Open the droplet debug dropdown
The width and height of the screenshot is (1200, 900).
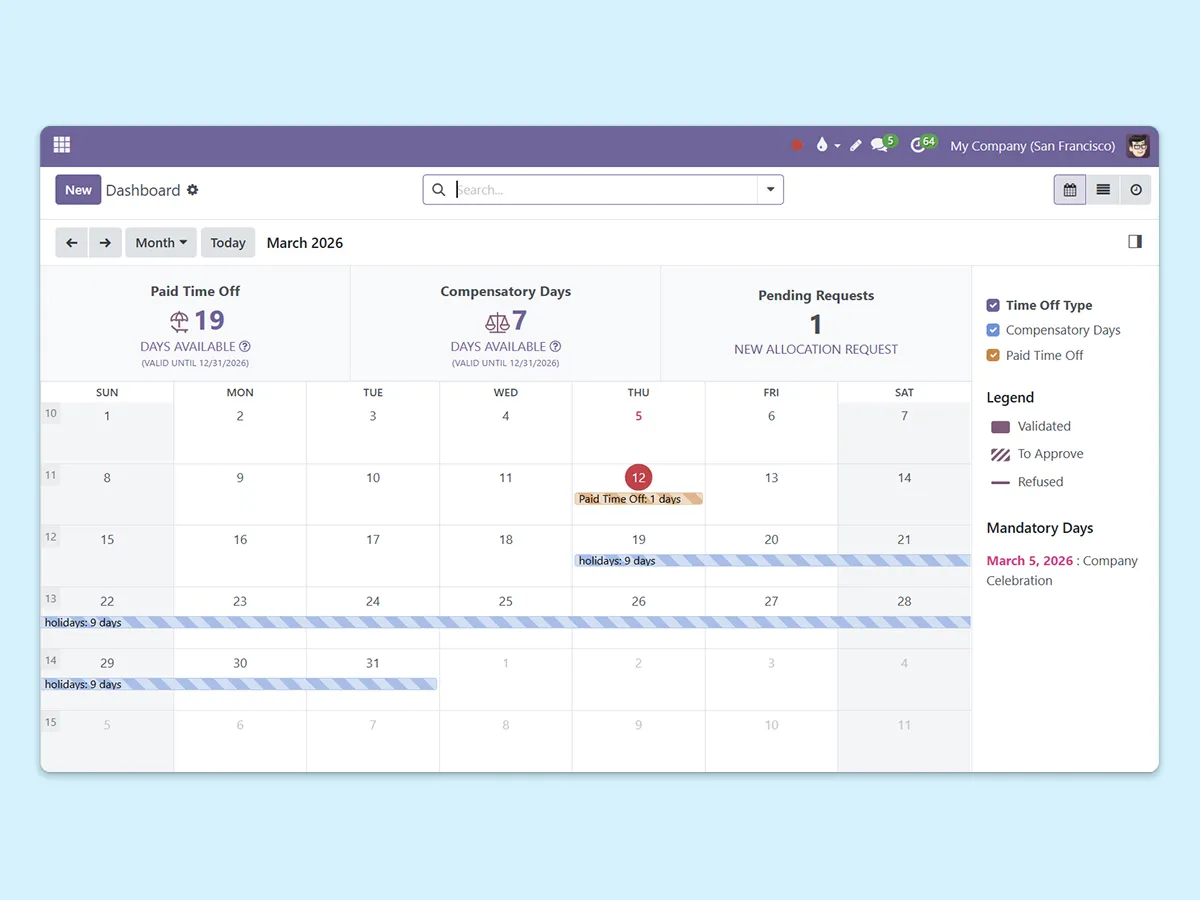tap(826, 146)
